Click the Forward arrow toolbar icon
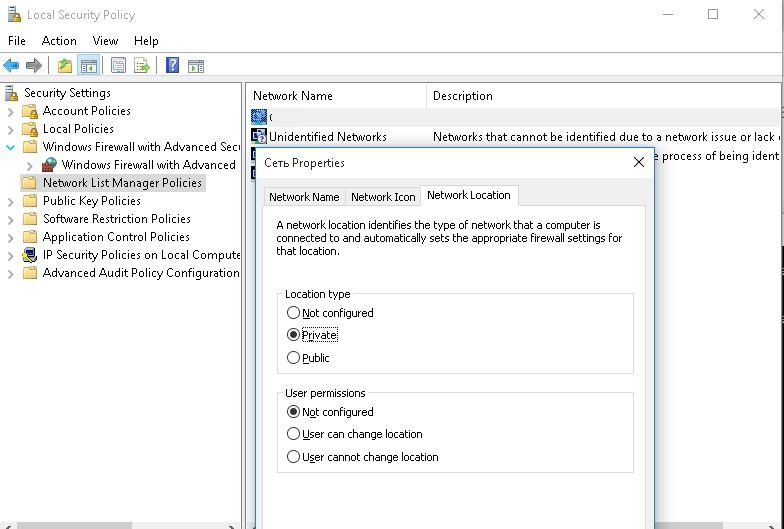This screenshot has height=529, width=784. tap(34, 66)
